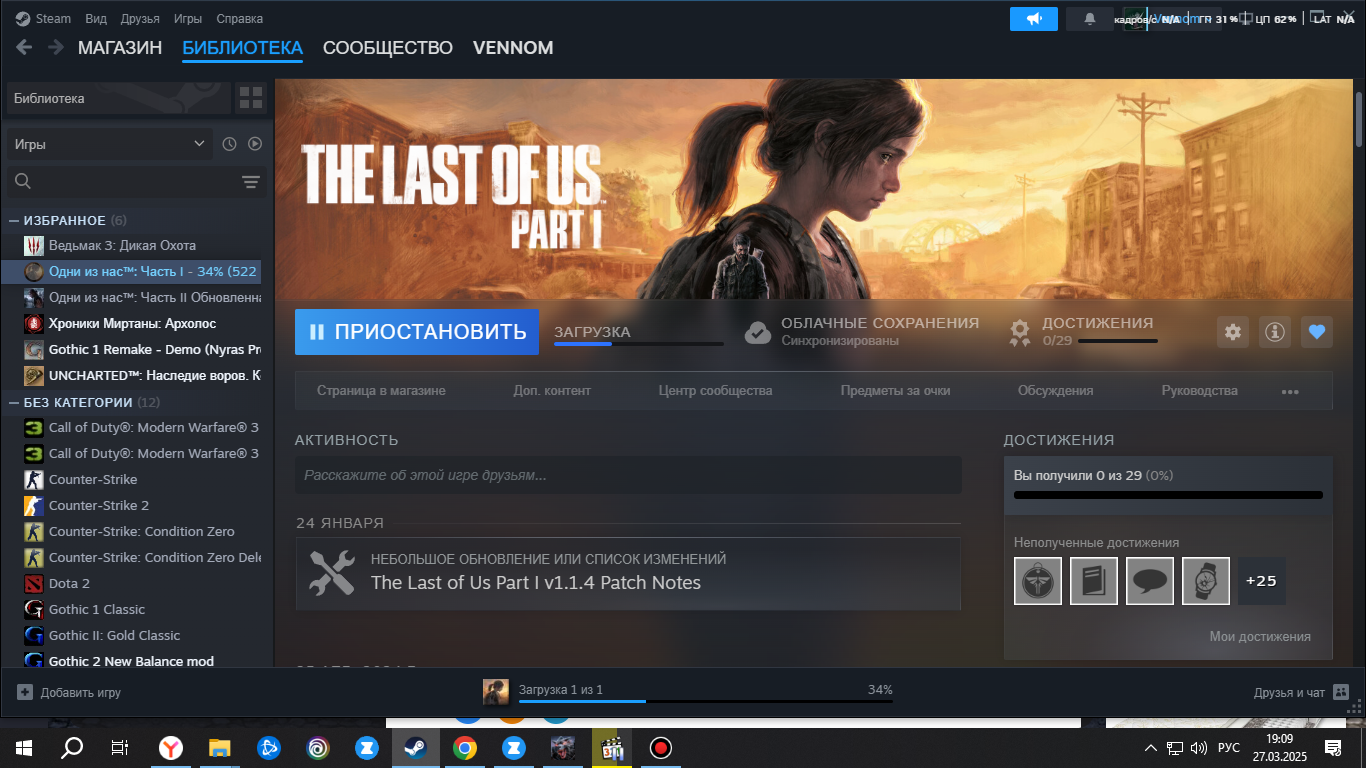Click the taskbar screen recorder icon

[x=660, y=747]
